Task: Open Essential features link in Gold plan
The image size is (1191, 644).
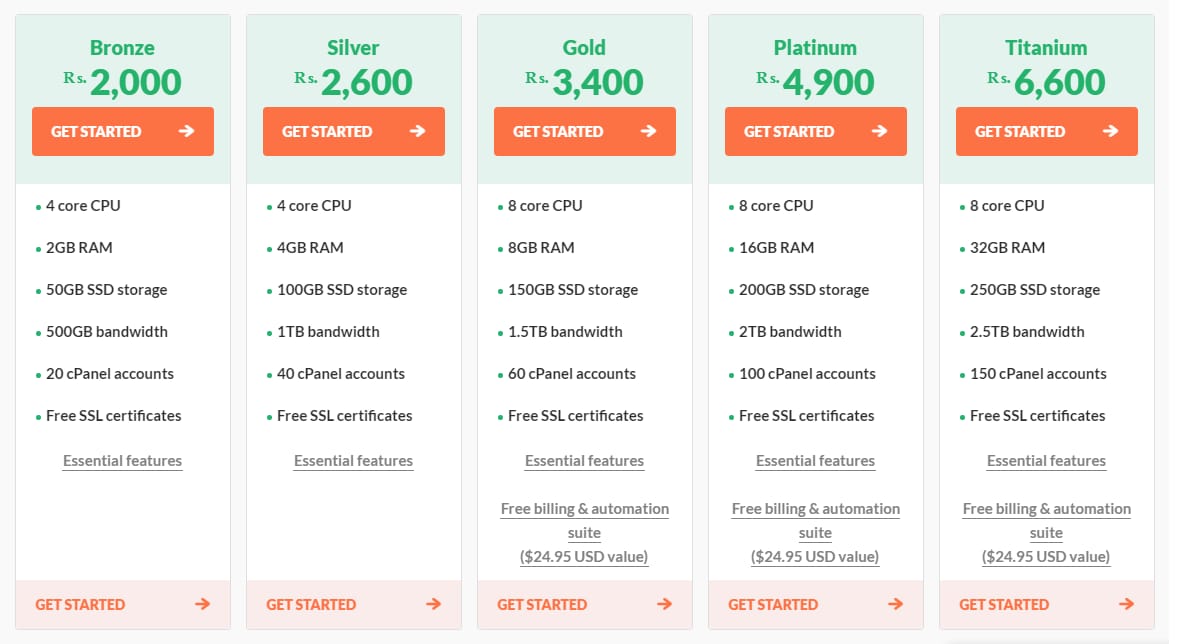Action: 584,461
